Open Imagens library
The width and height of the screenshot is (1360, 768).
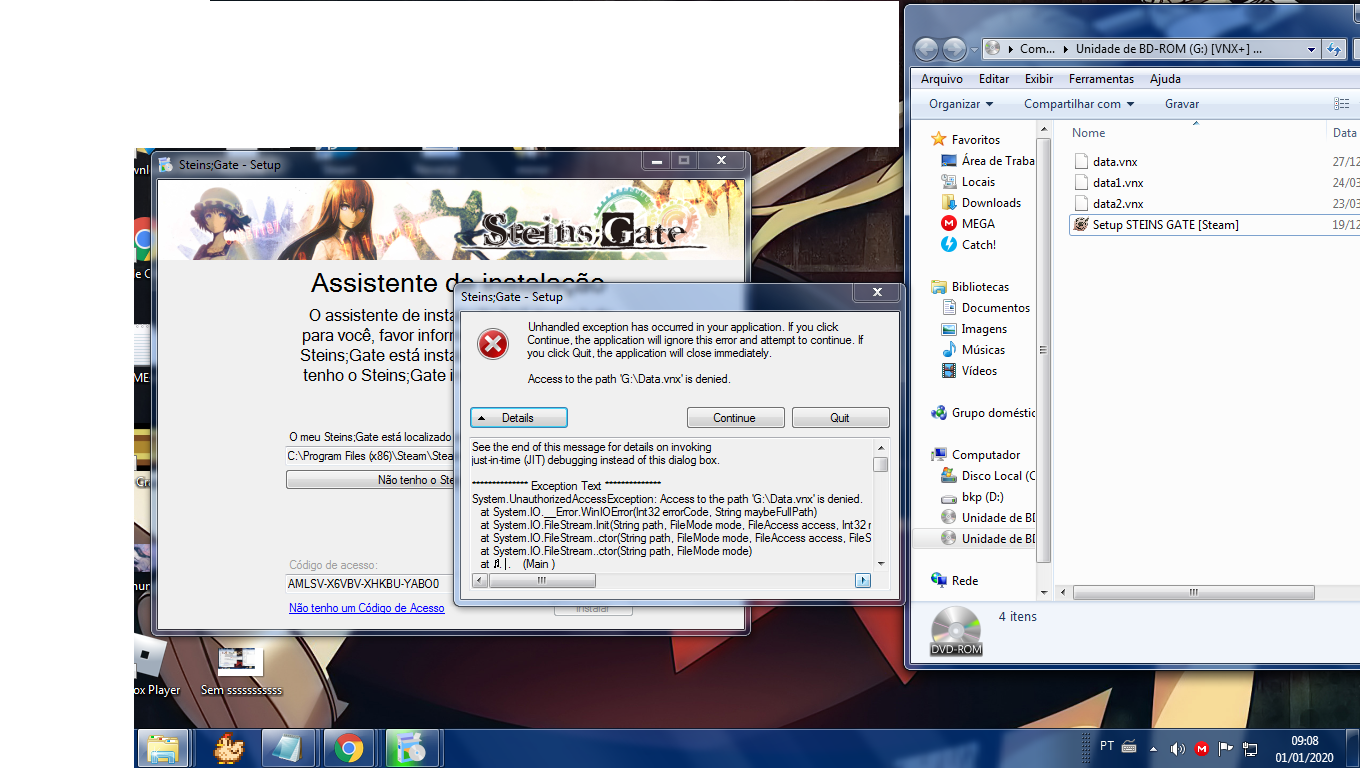(974, 329)
